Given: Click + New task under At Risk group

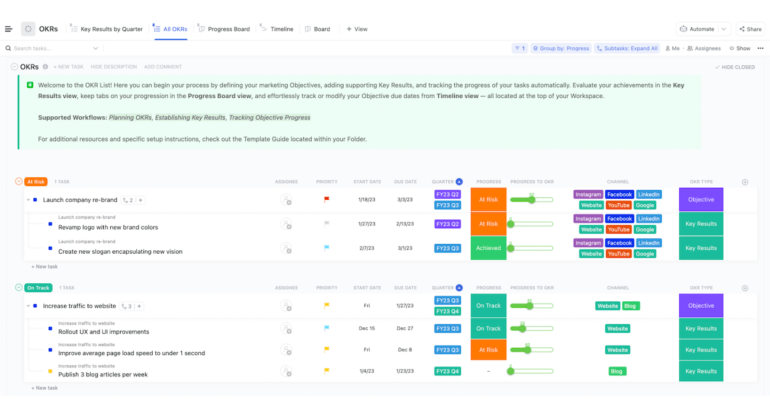Looking at the screenshot, I should pyautogui.click(x=44, y=266).
